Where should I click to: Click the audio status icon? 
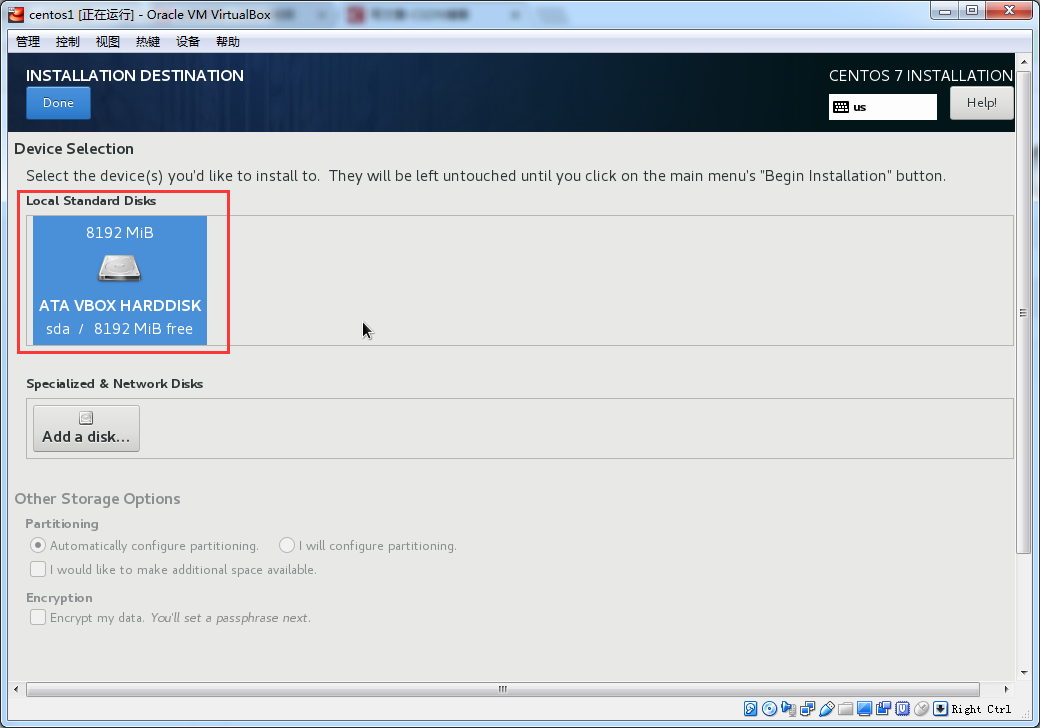(789, 709)
